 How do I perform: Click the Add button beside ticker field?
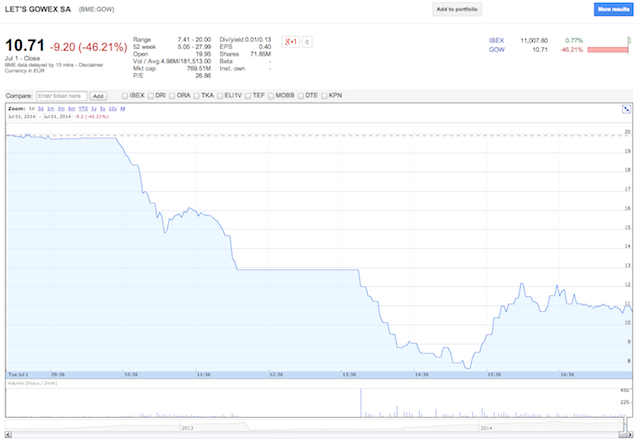(x=98, y=96)
